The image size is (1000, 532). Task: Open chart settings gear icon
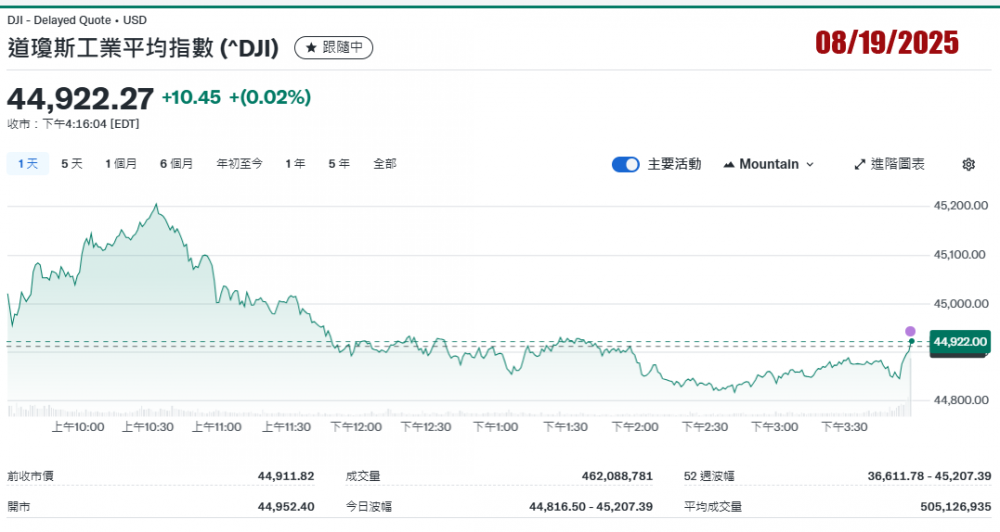(x=968, y=164)
